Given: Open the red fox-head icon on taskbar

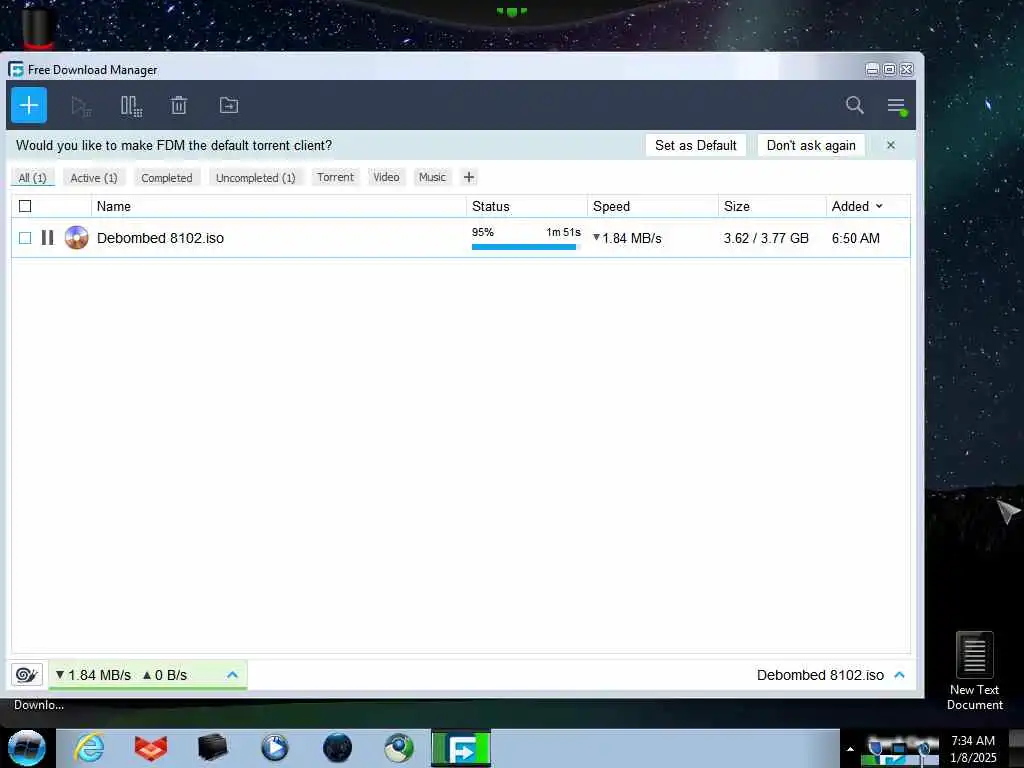Looking at the screenshot, I should tap(151, 748).
